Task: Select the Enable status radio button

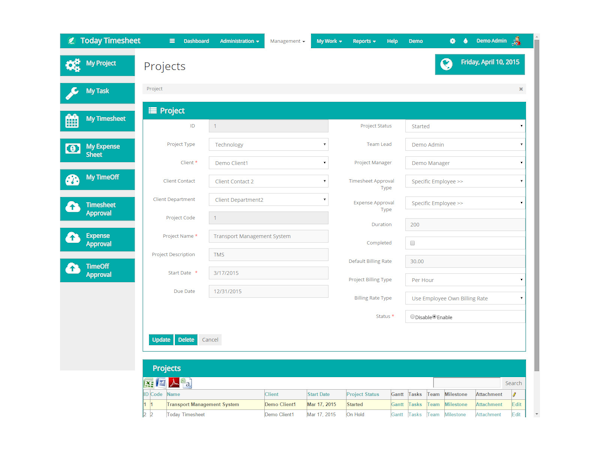Action: (x=434, y=317)
